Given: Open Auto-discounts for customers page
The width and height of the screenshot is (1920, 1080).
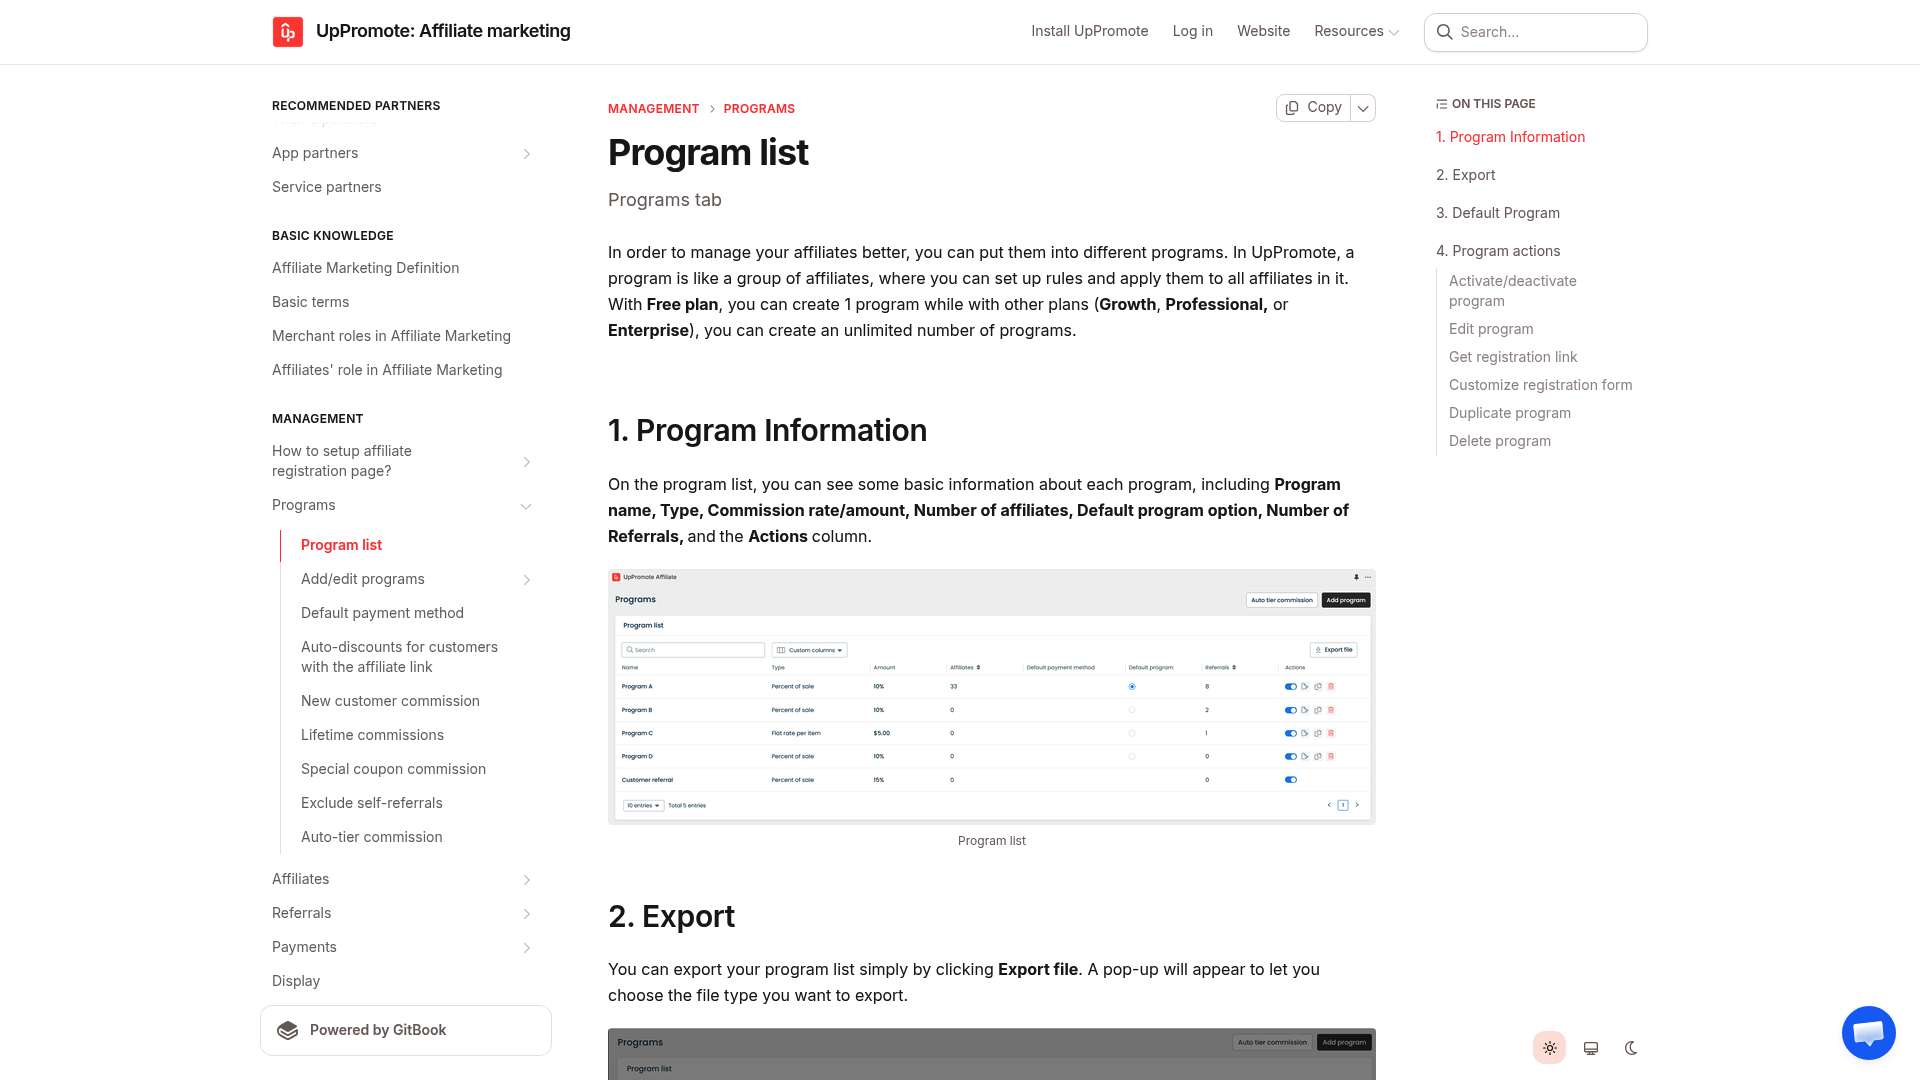Looking at the screenshot, I should pos(399,657).
